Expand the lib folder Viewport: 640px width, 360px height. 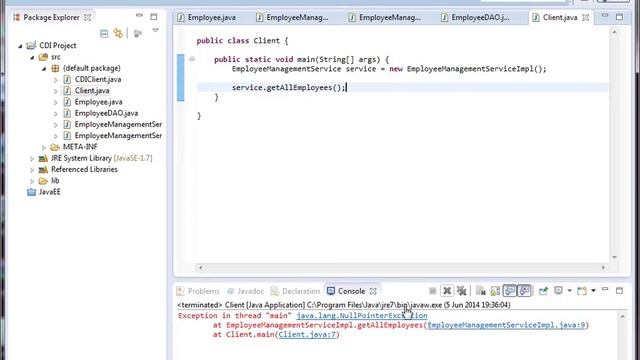point(32,181)
